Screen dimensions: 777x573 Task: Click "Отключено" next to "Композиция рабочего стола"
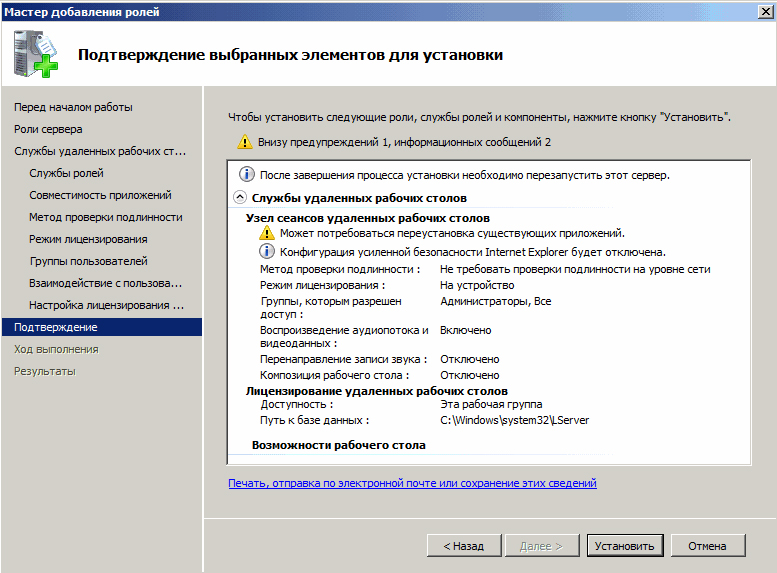coord(470,375)
